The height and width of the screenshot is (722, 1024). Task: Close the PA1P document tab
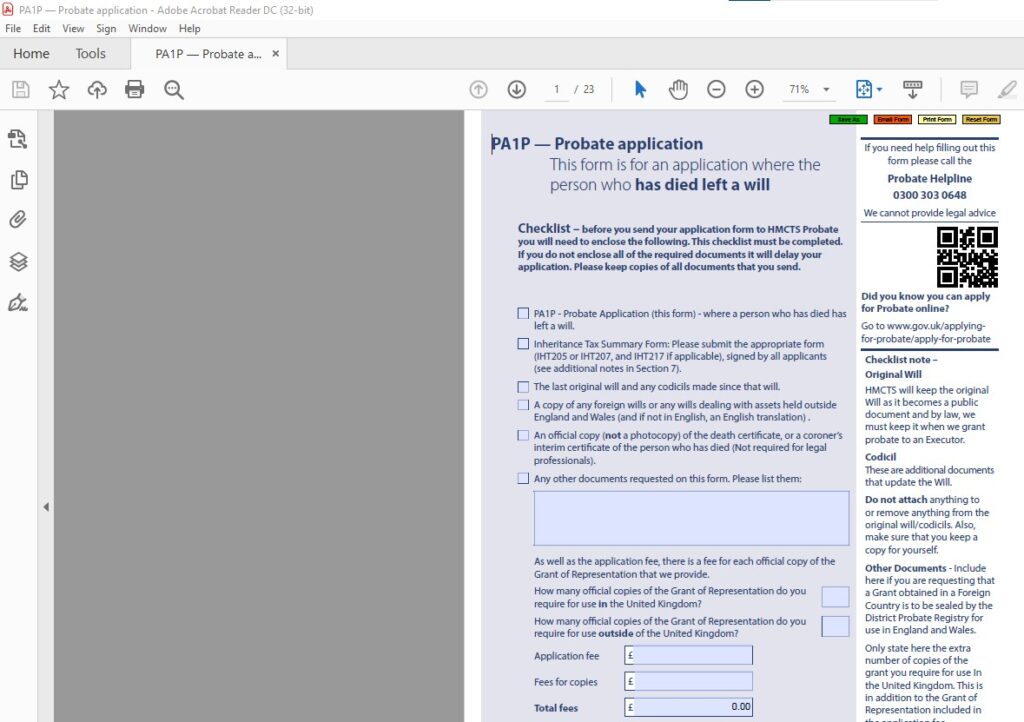(276, 54)
